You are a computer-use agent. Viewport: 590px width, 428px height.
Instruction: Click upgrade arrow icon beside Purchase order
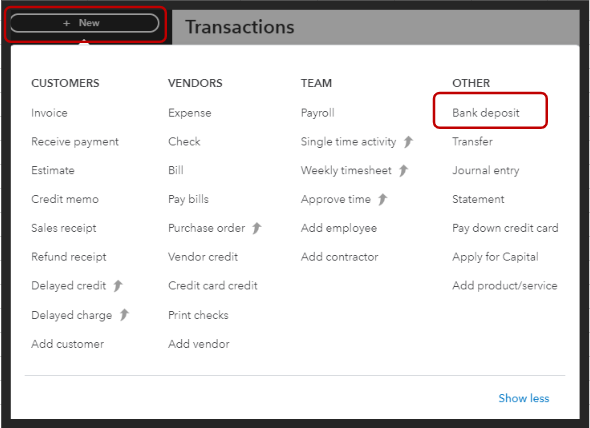click(257, 228)
